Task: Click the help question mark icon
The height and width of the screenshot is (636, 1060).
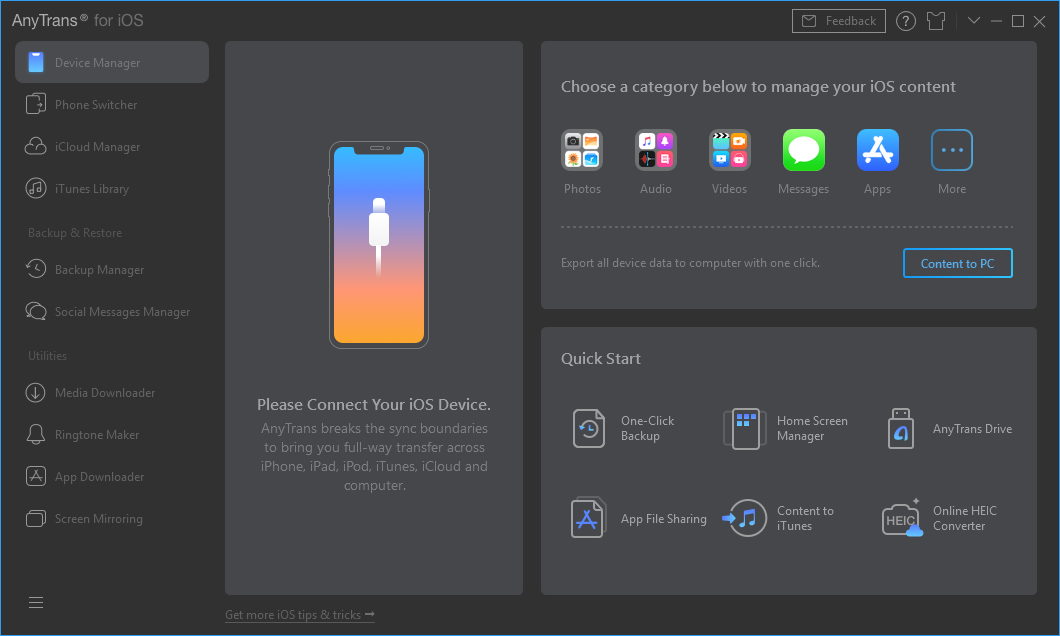Action: tap(906, 21)
